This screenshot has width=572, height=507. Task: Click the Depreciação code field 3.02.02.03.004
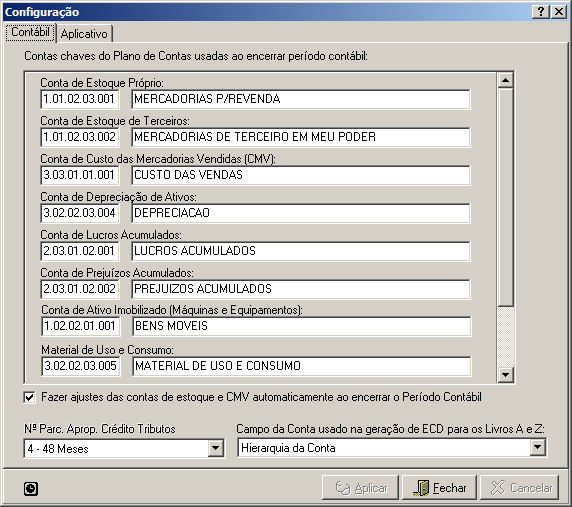[x=80, y=213]
